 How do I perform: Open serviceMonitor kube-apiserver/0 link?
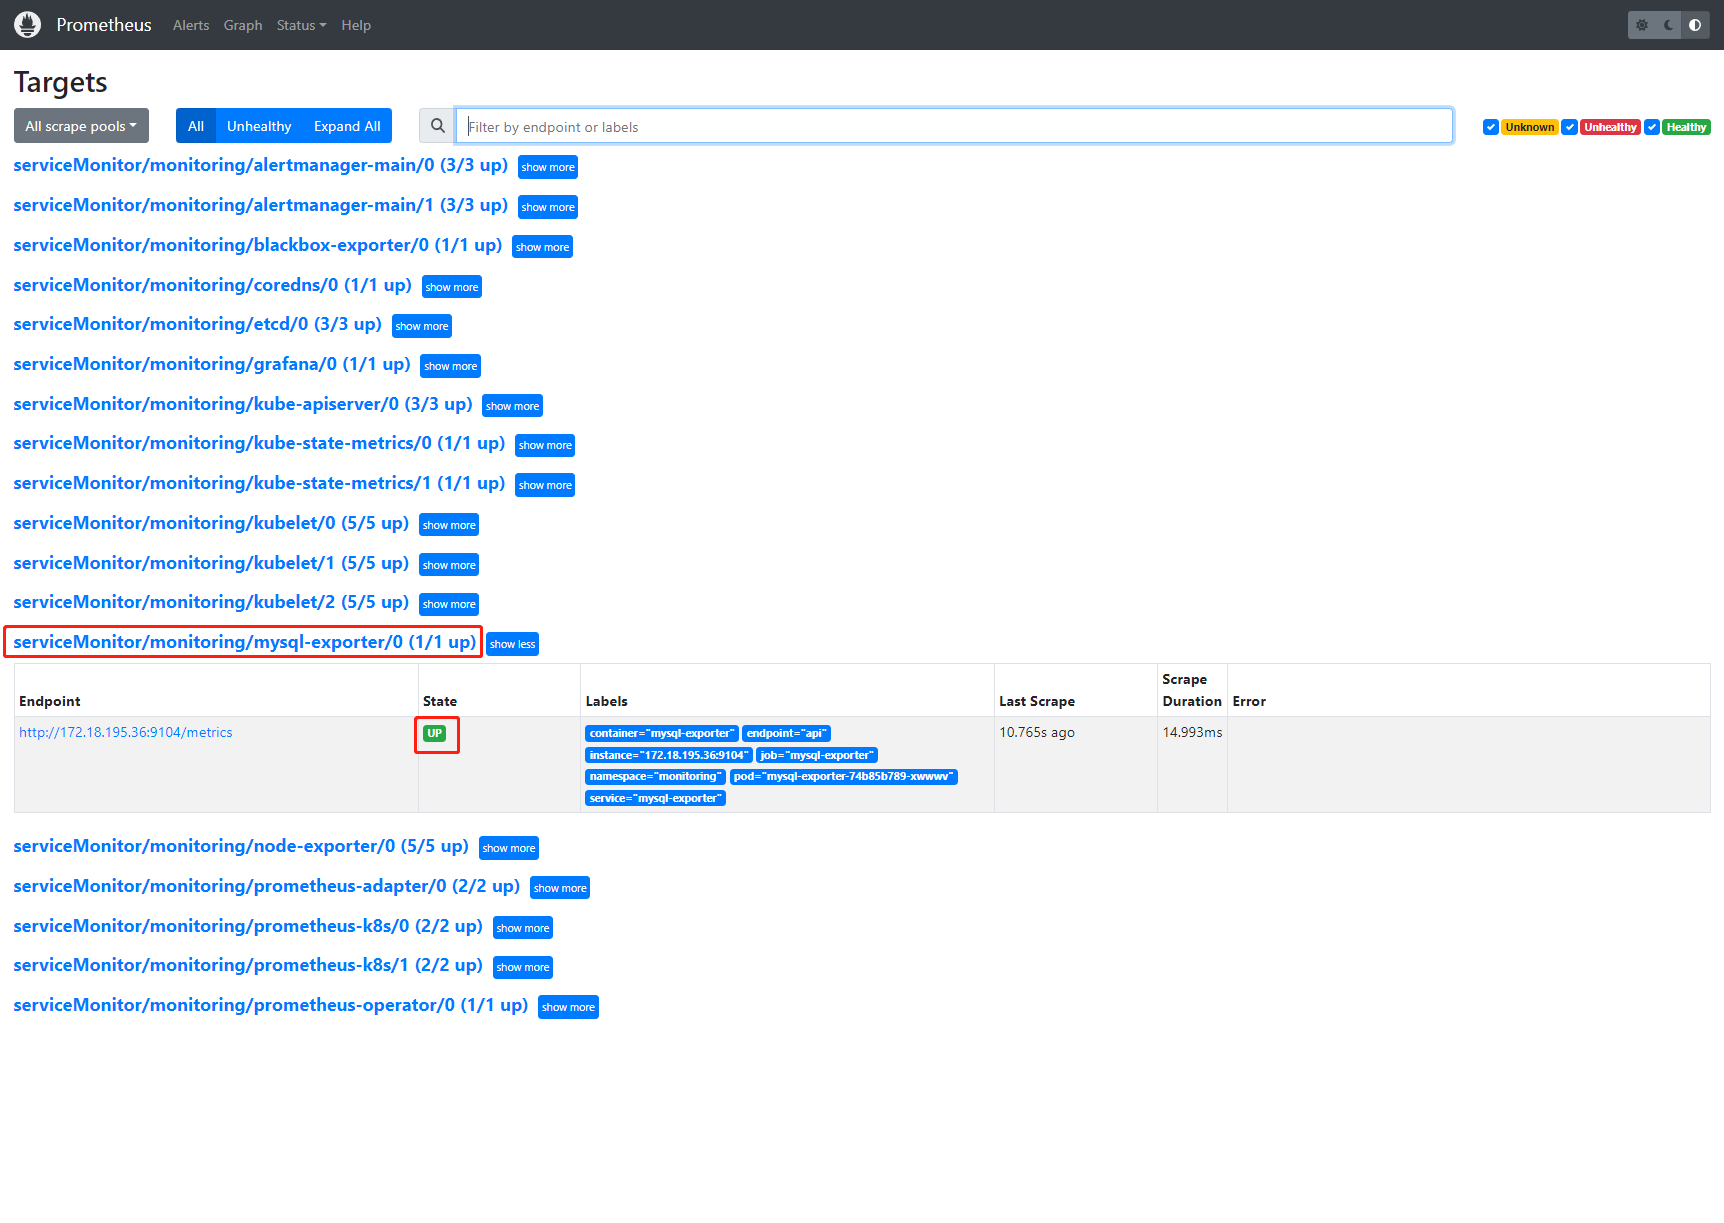pyautogui.click(x=242, y=404)
